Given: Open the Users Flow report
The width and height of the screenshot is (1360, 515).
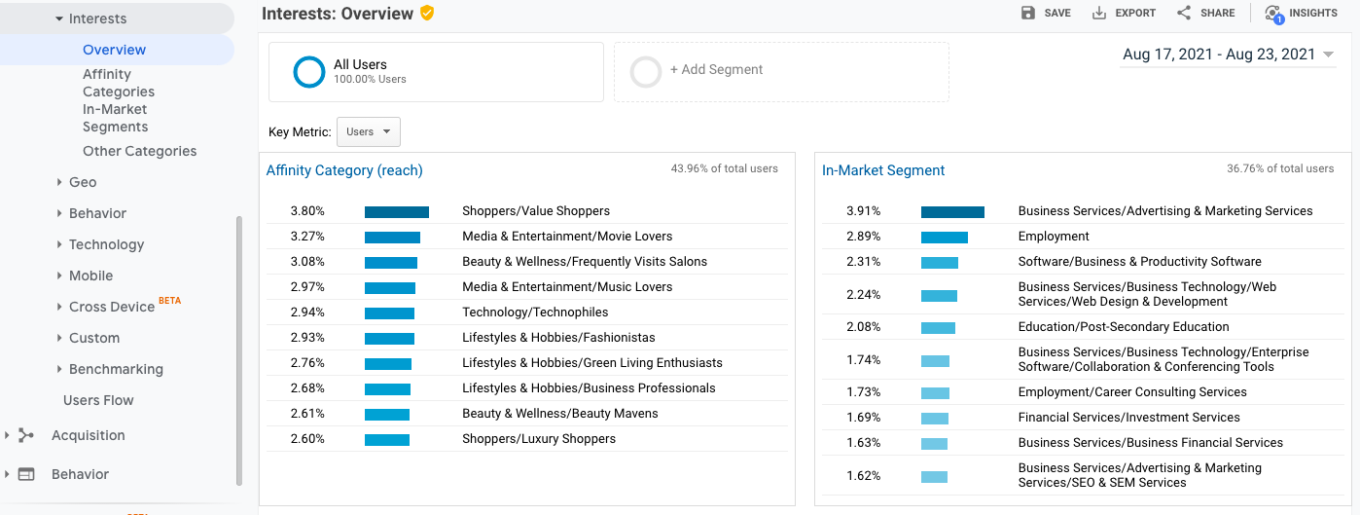Looking at the screenshot, I should pyautogui.click(x=98, y=400).
